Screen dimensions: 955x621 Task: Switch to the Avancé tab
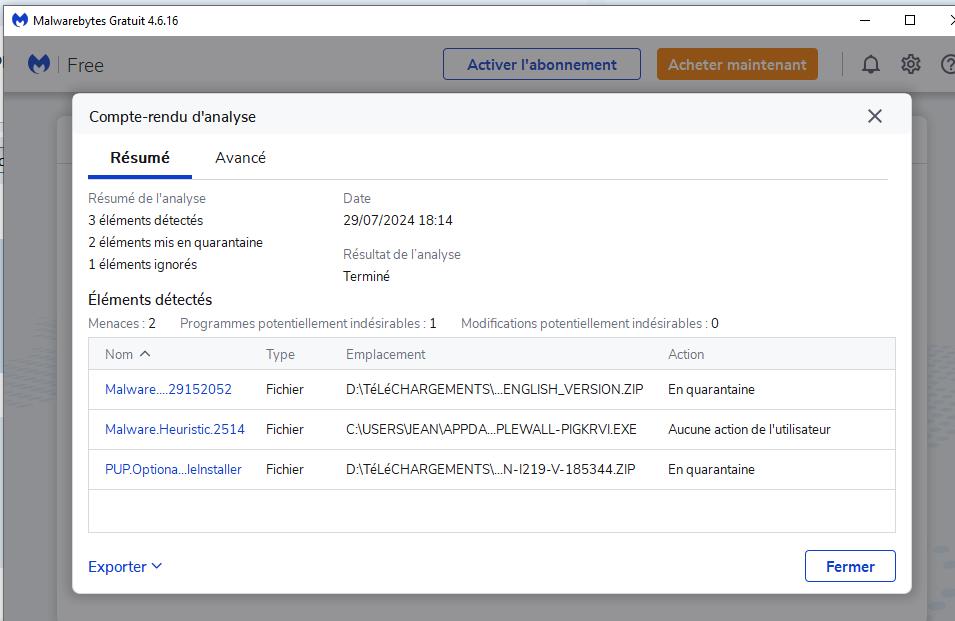click(241, 158)
